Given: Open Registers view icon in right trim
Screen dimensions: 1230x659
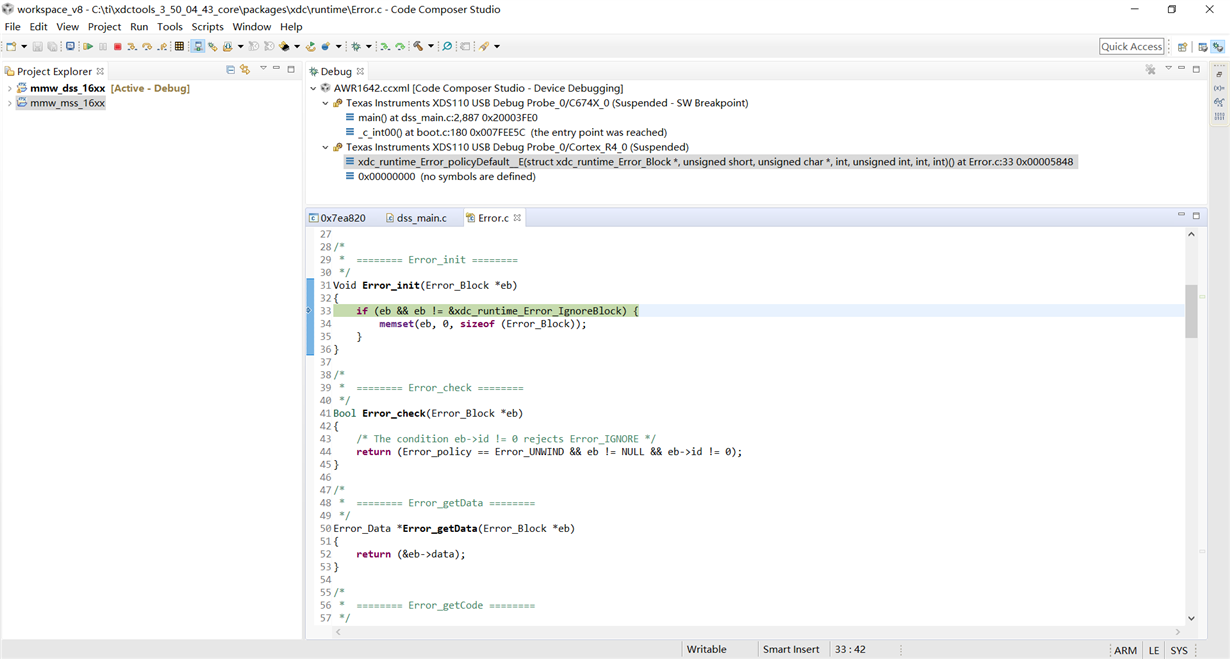Looking at the screenshot, I should tap(1219, 116).
